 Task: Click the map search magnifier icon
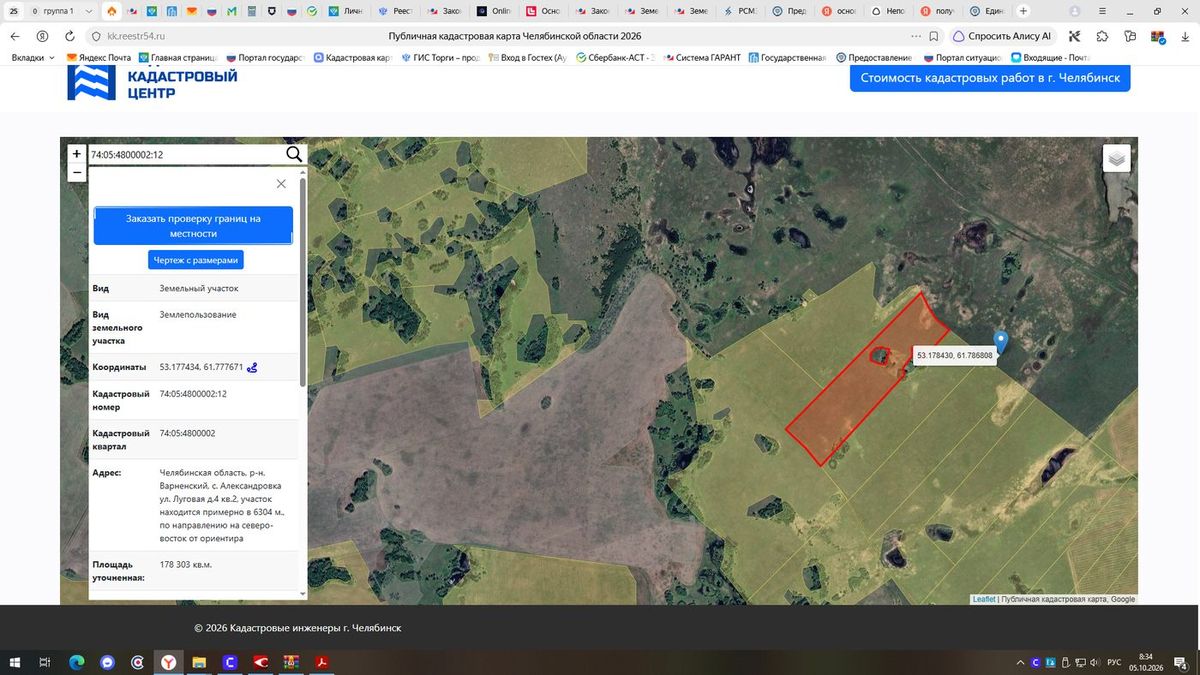294,154
